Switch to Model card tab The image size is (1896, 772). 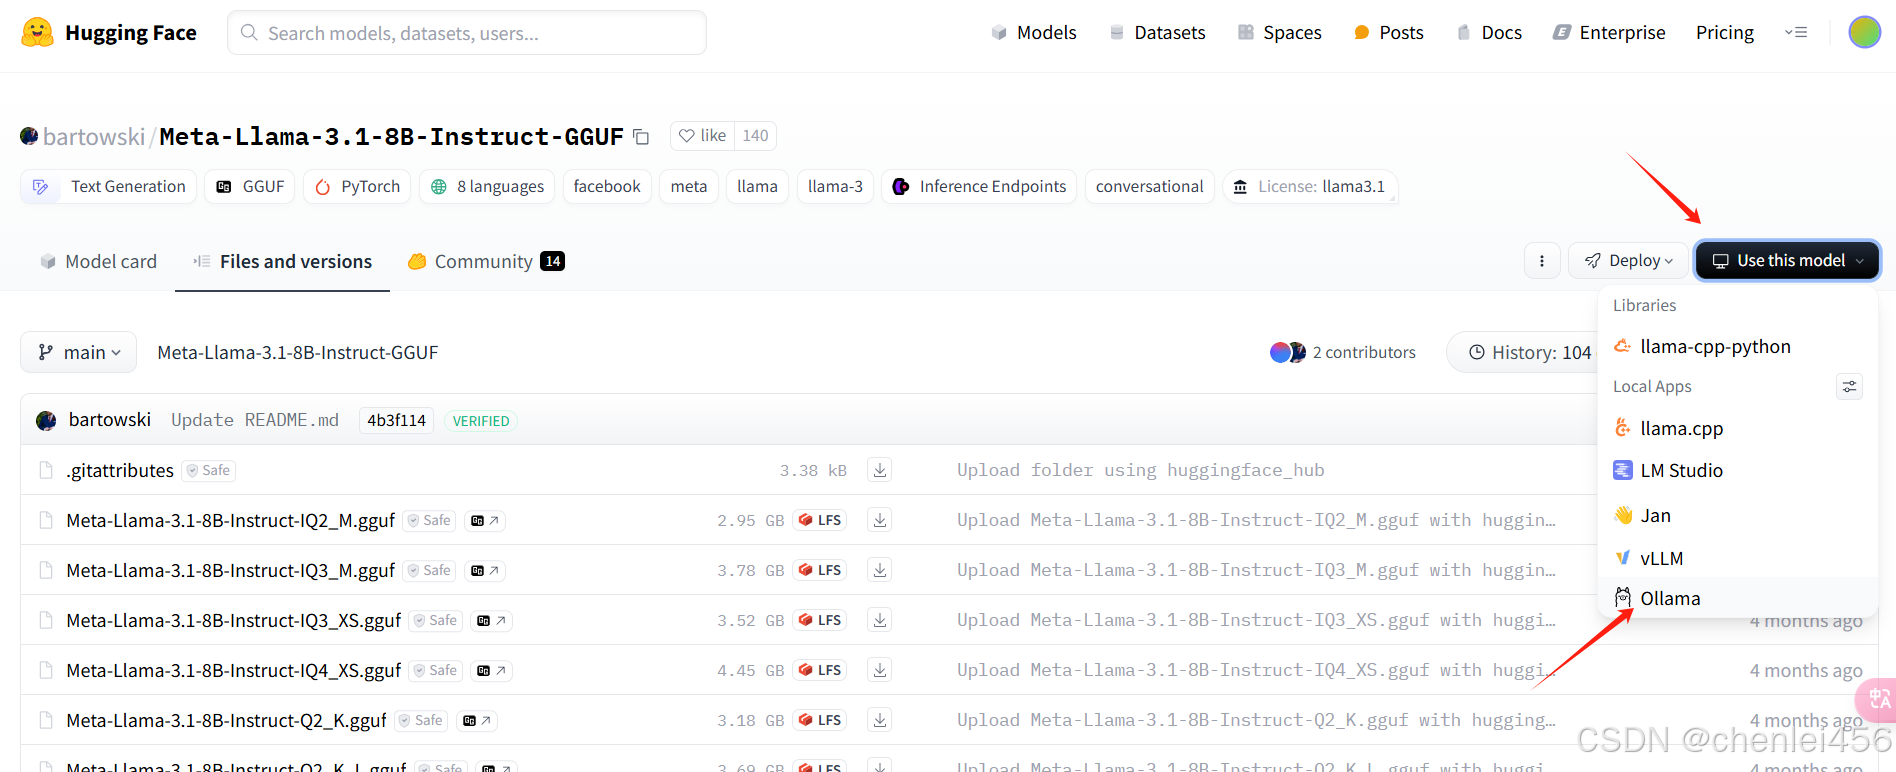click(x=98, y=261)
